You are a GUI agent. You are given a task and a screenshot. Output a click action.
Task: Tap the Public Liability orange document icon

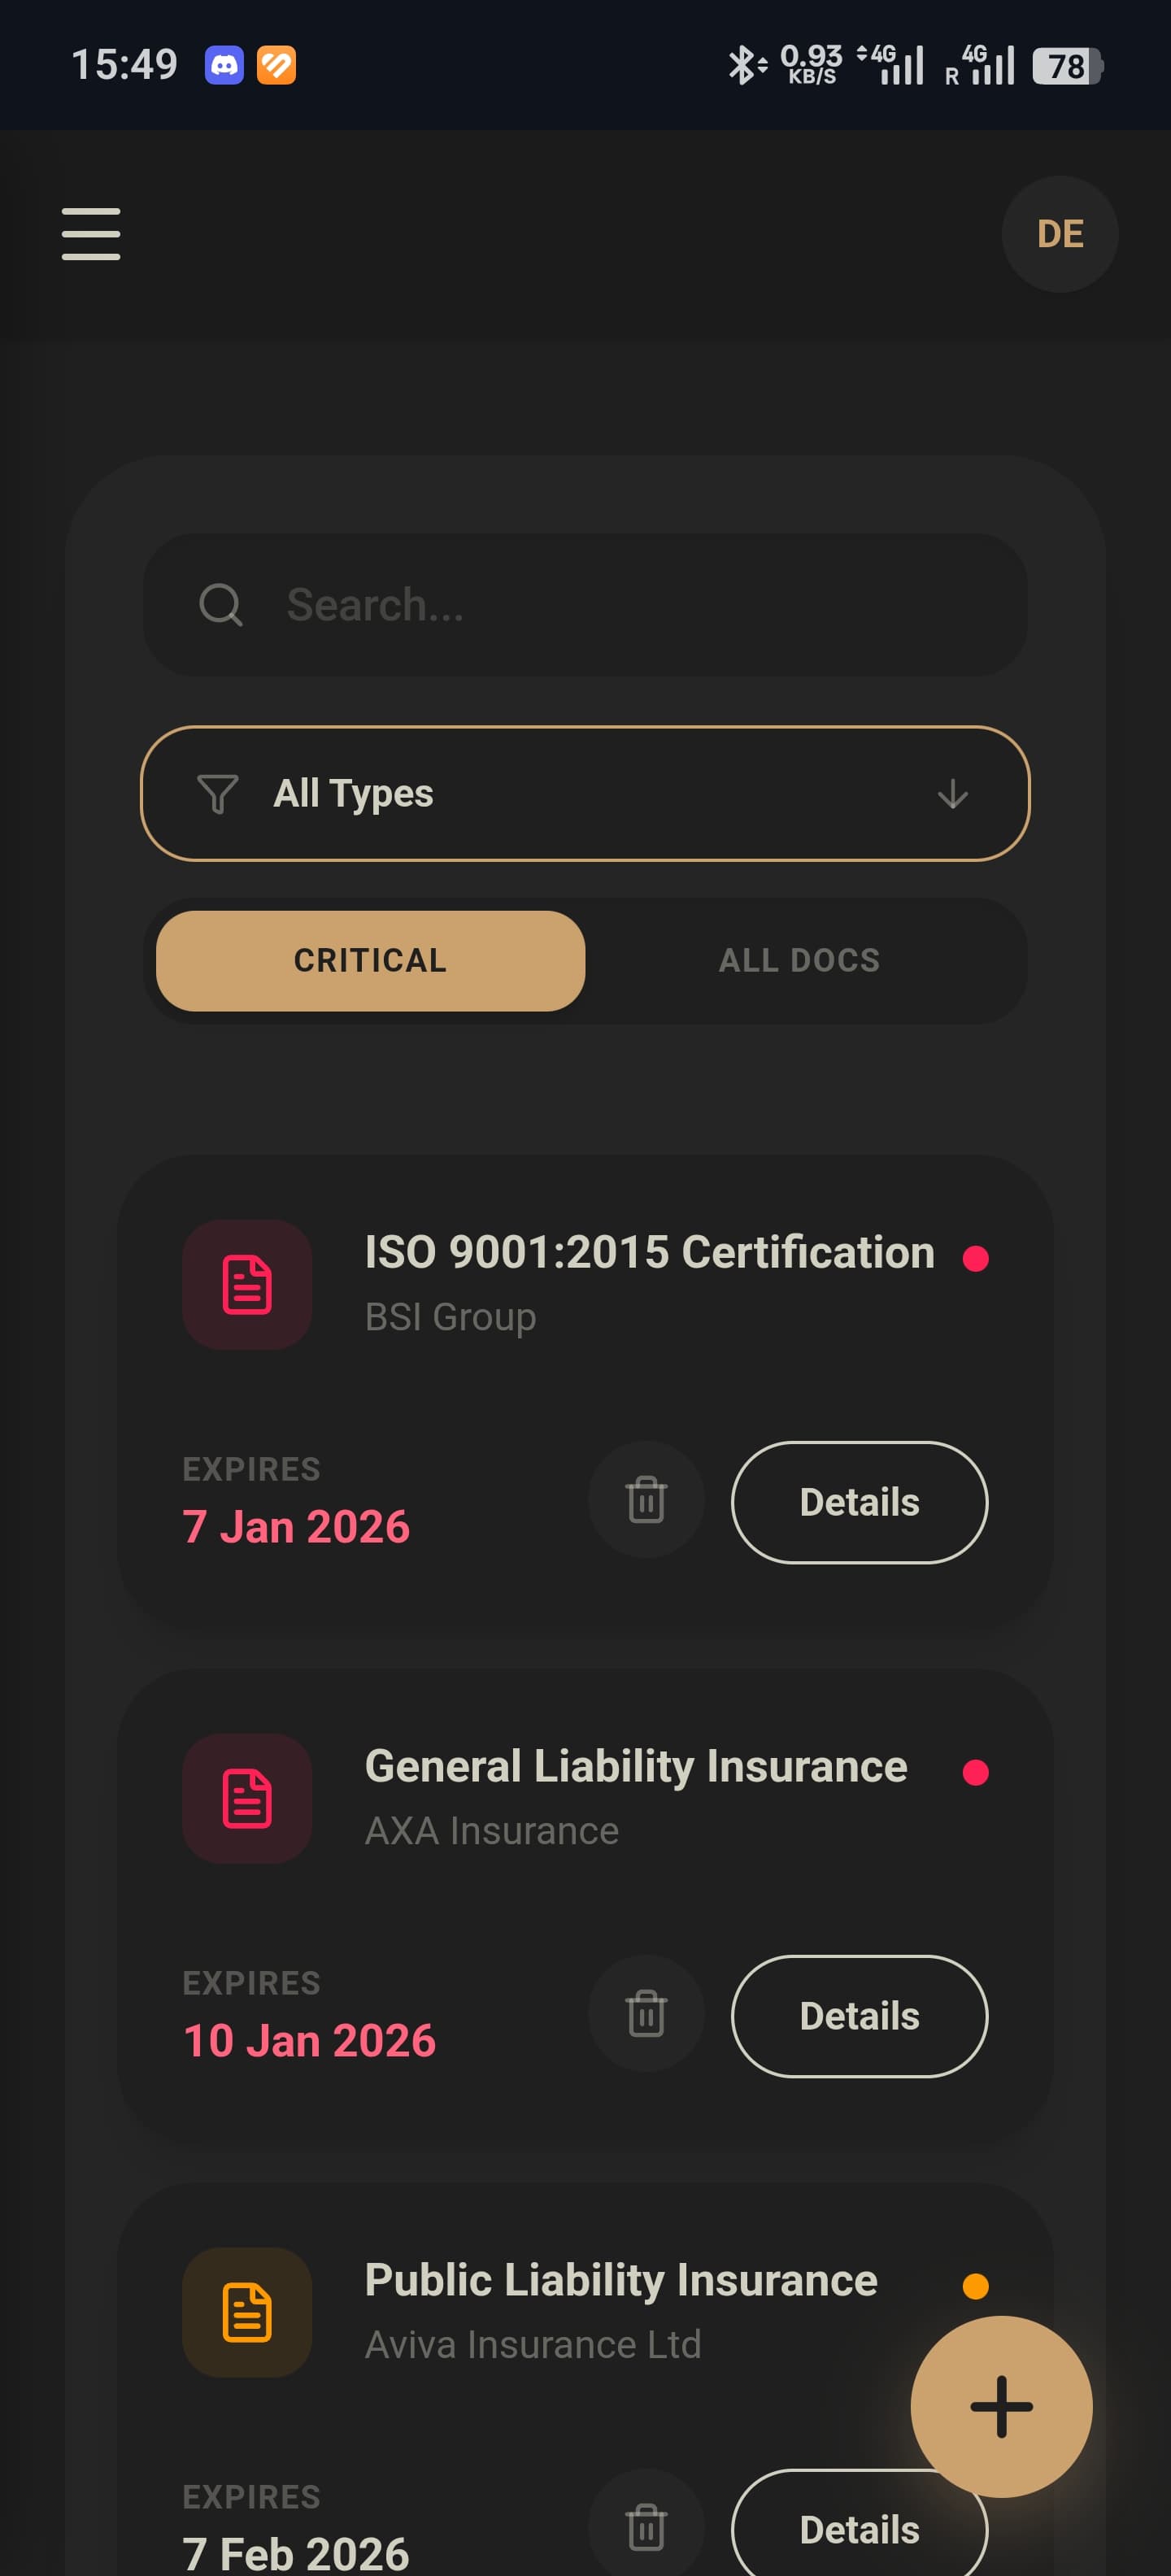247,2312
